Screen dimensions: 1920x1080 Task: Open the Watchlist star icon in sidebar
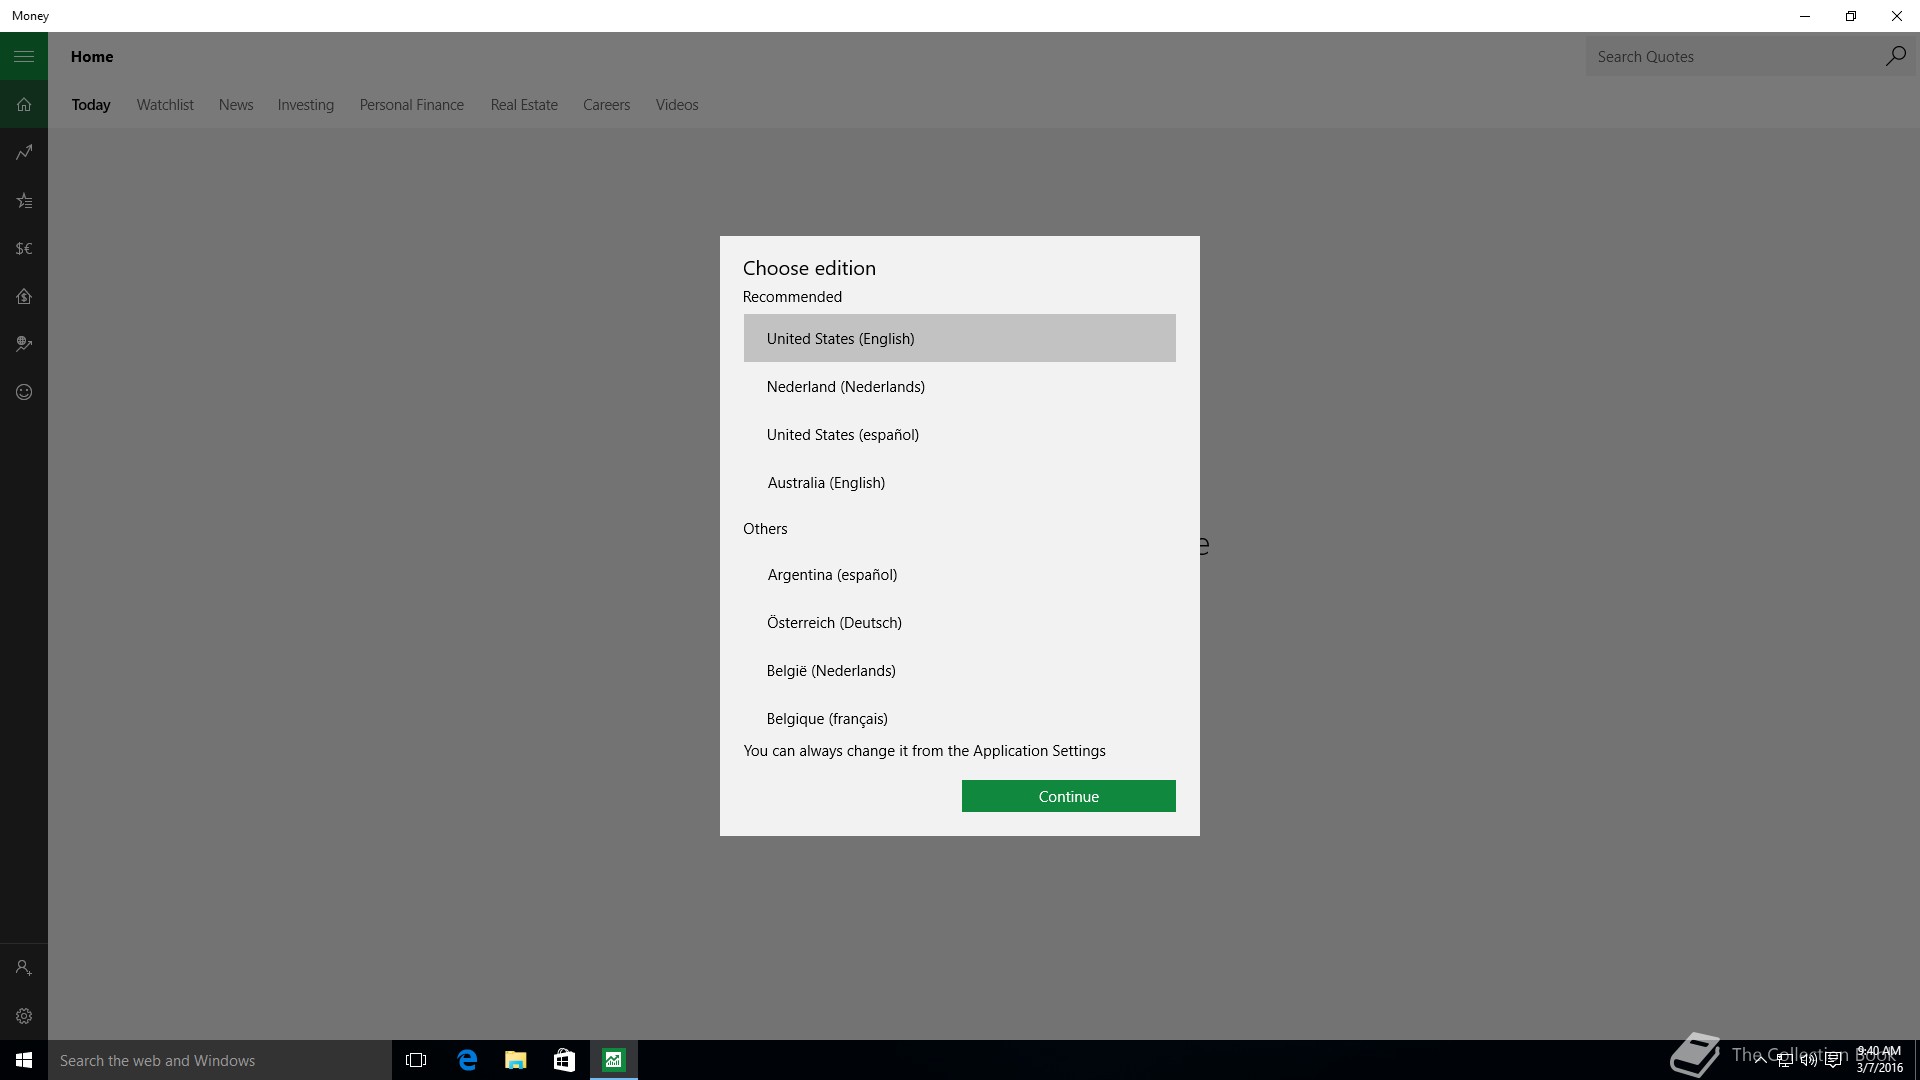[24, 201]
